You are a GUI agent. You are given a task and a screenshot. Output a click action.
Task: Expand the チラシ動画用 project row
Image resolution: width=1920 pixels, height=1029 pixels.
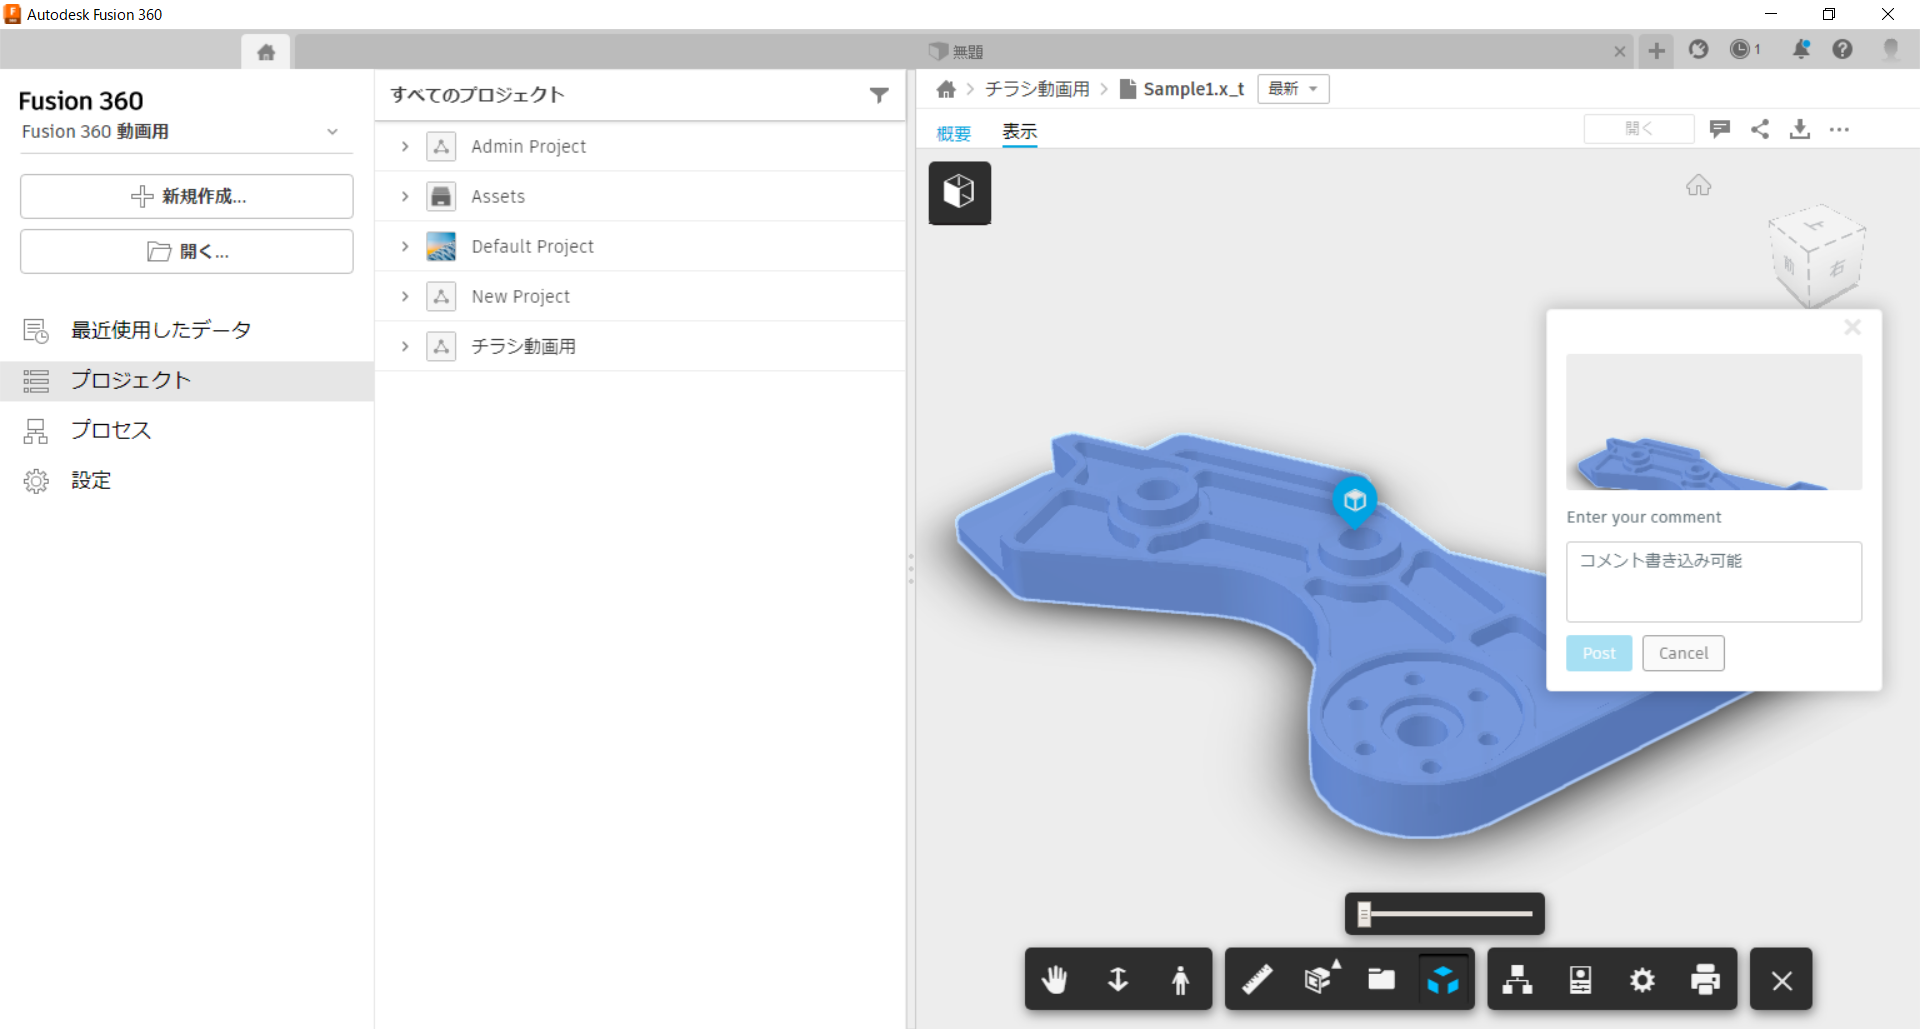405,346
